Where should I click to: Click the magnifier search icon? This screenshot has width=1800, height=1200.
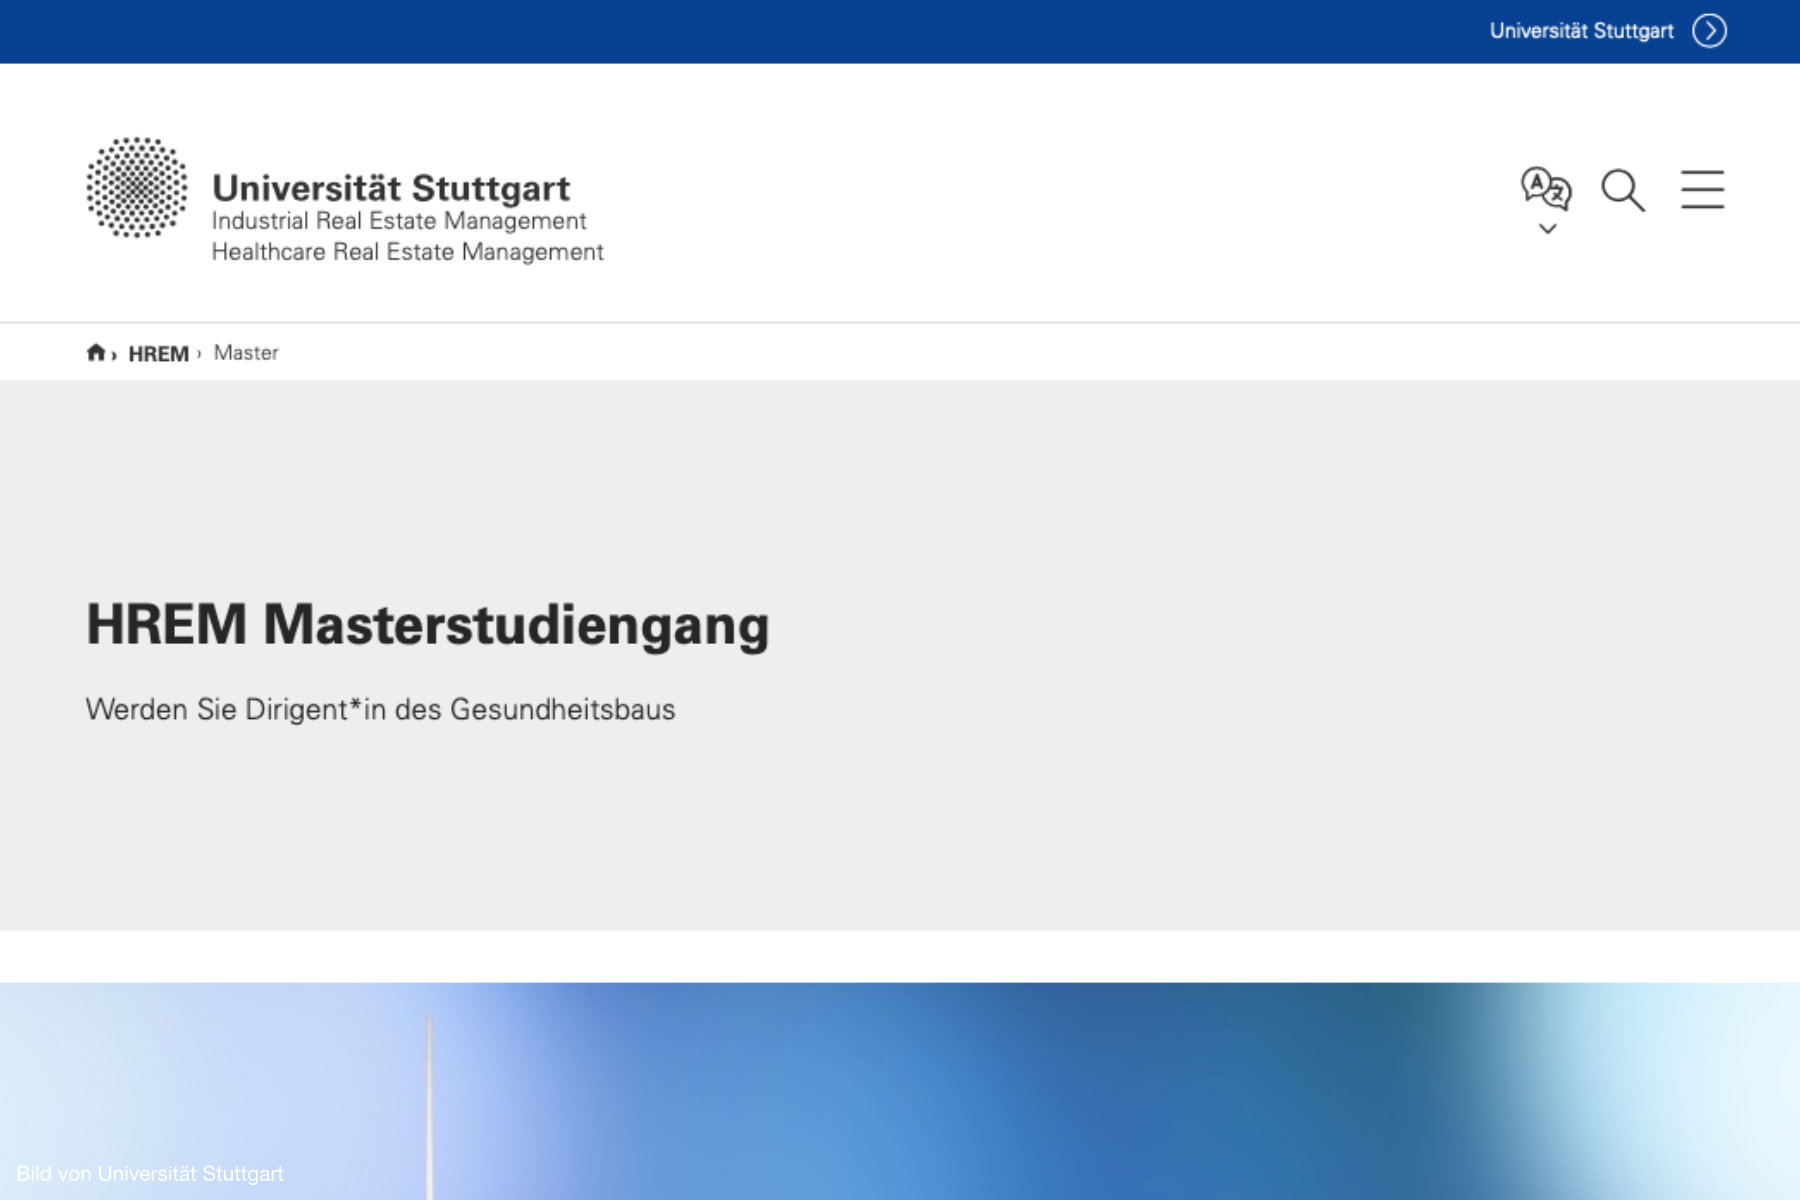tap(1622, 190)
